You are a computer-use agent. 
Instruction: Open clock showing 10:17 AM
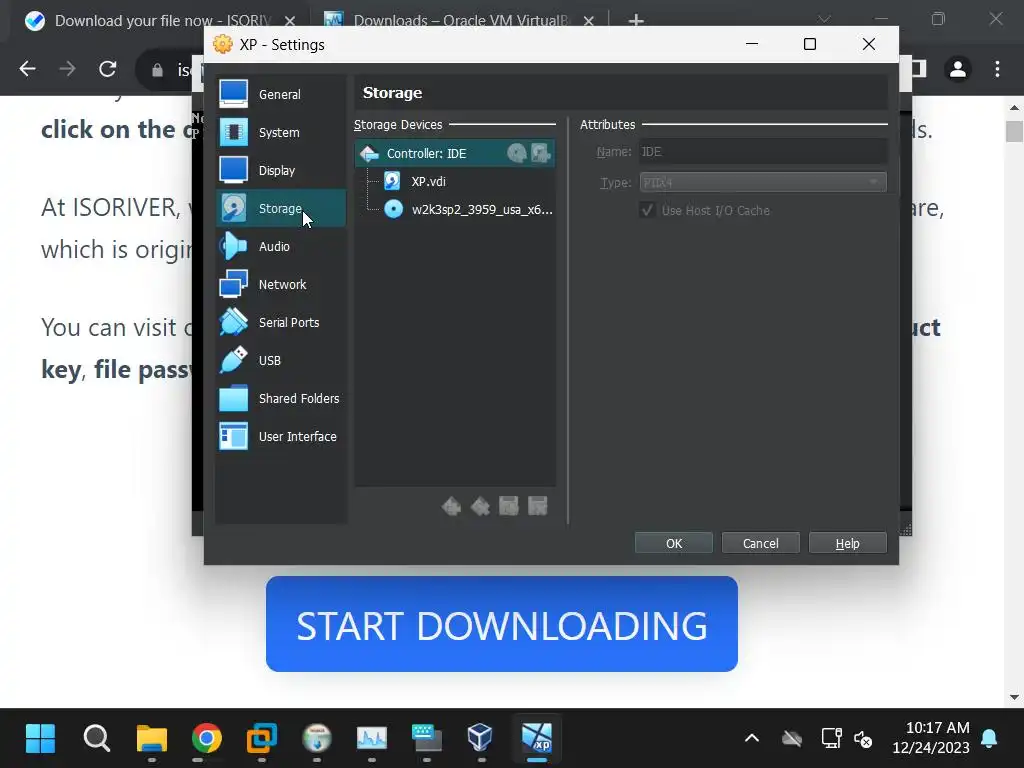coord(931,738)
